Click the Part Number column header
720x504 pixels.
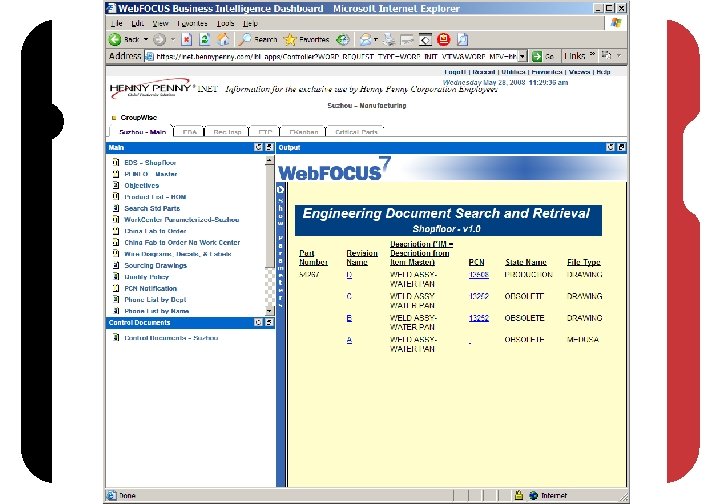[x=313, y=258]
